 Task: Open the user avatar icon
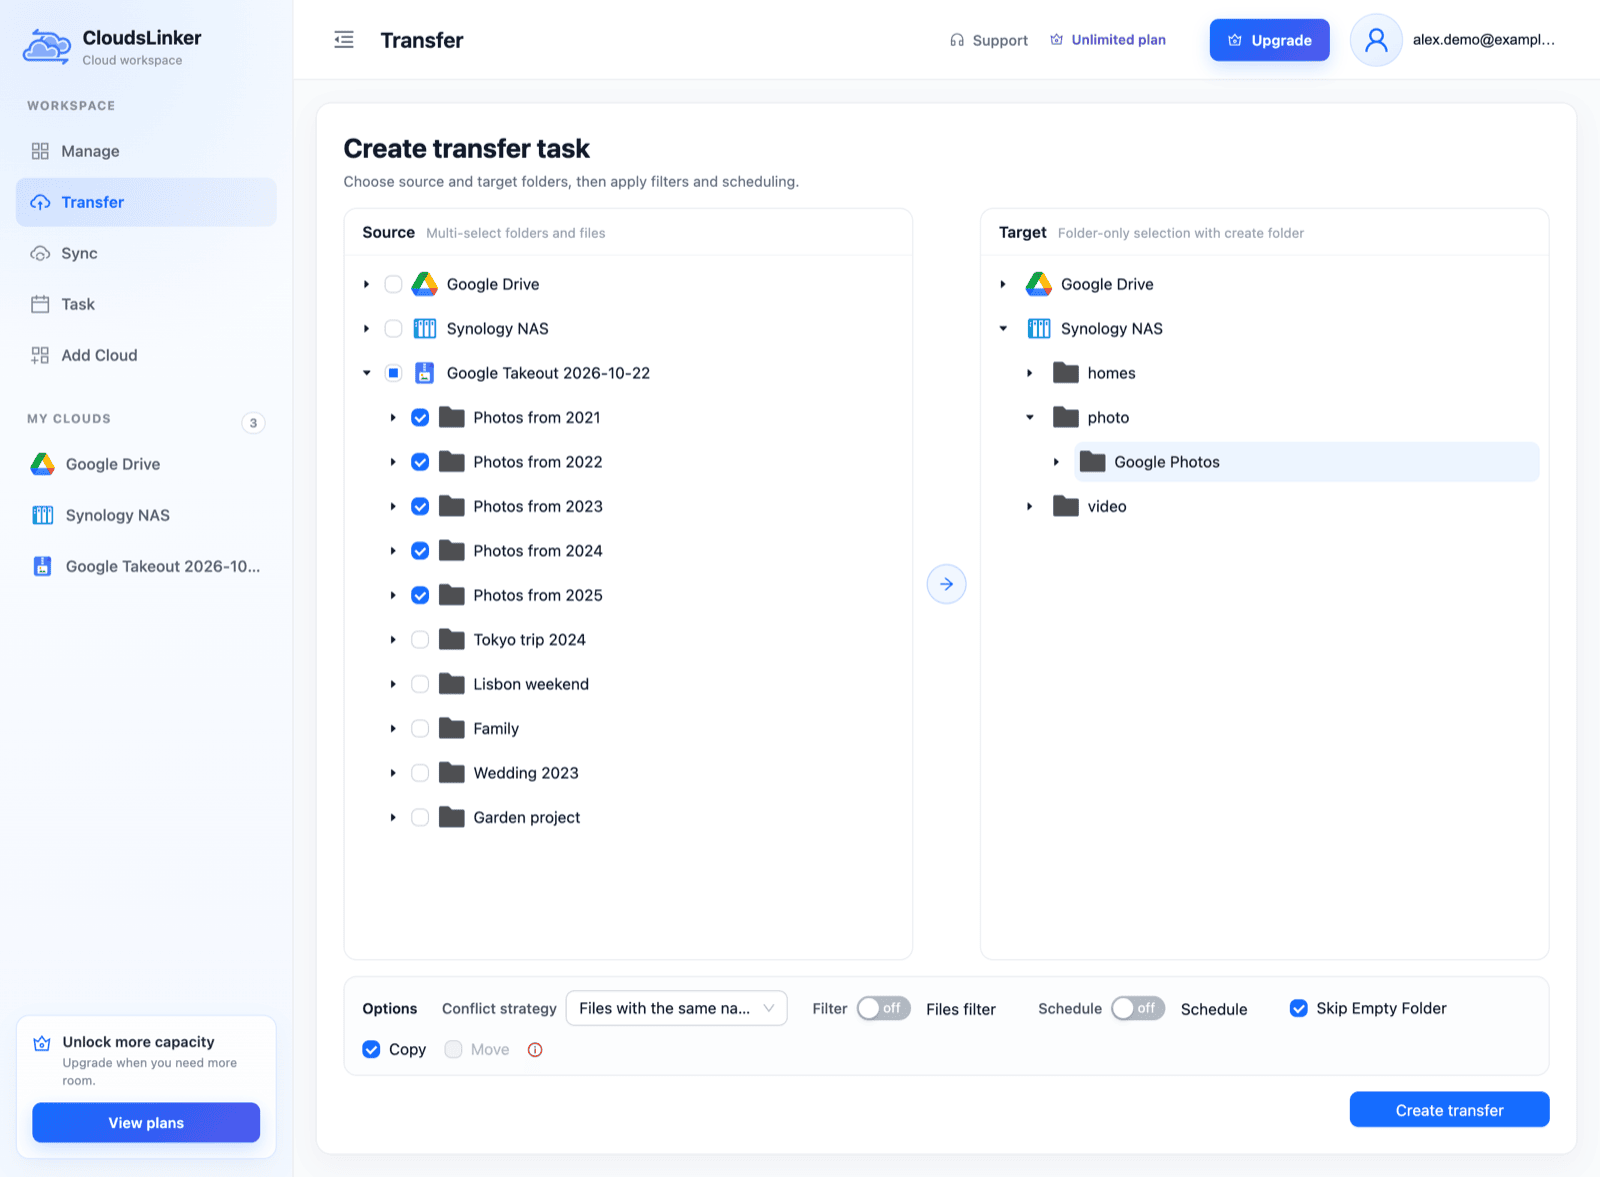(1376, 40)
